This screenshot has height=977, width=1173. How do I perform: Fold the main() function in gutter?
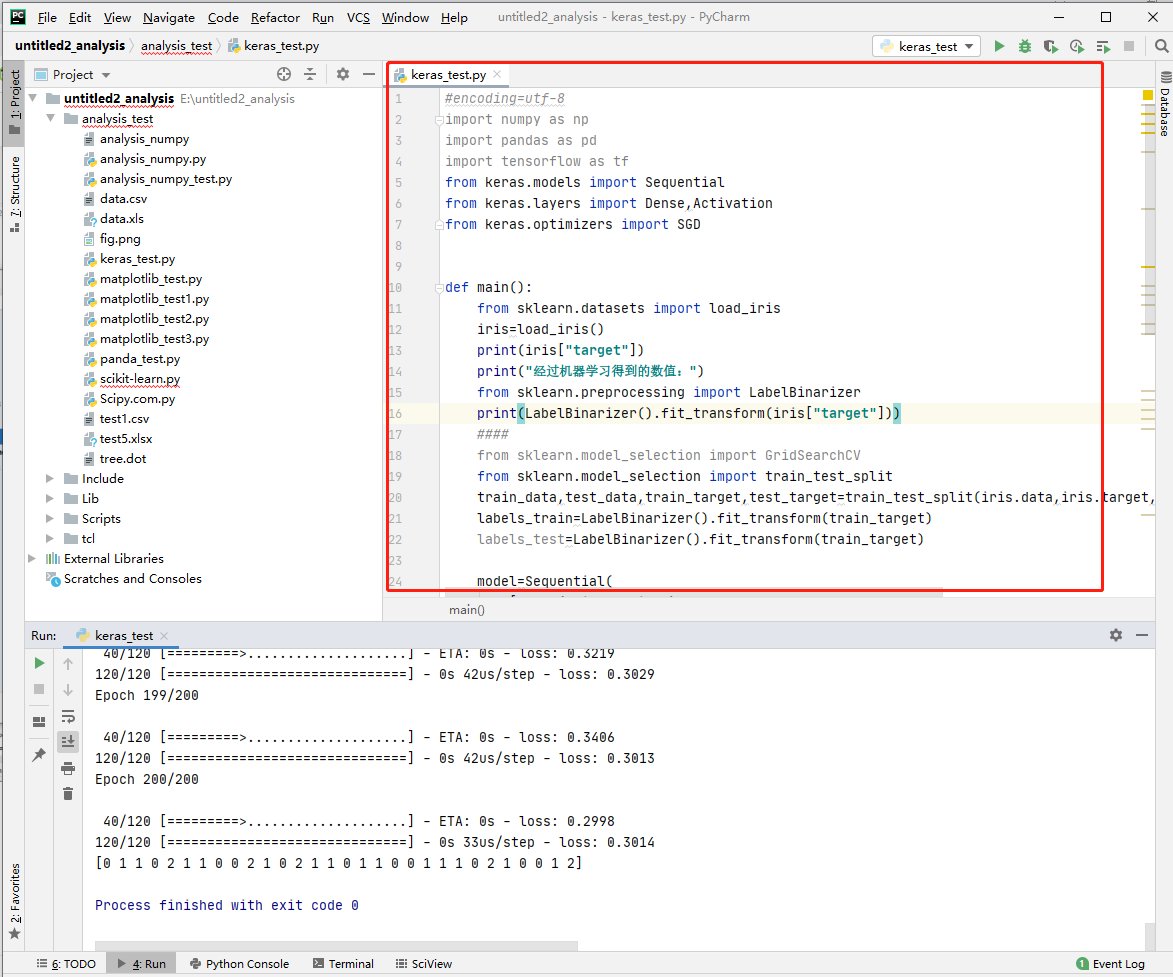point(439,287)
